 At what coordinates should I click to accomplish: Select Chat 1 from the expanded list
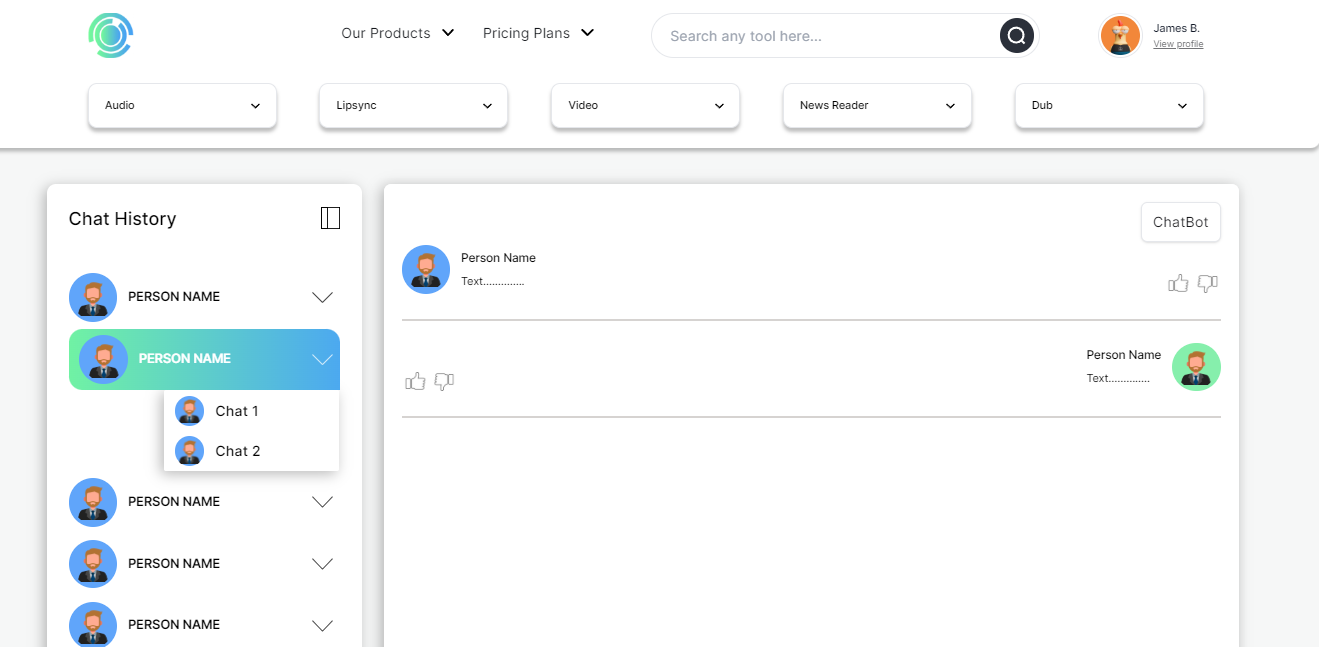(x=237, y=411)
